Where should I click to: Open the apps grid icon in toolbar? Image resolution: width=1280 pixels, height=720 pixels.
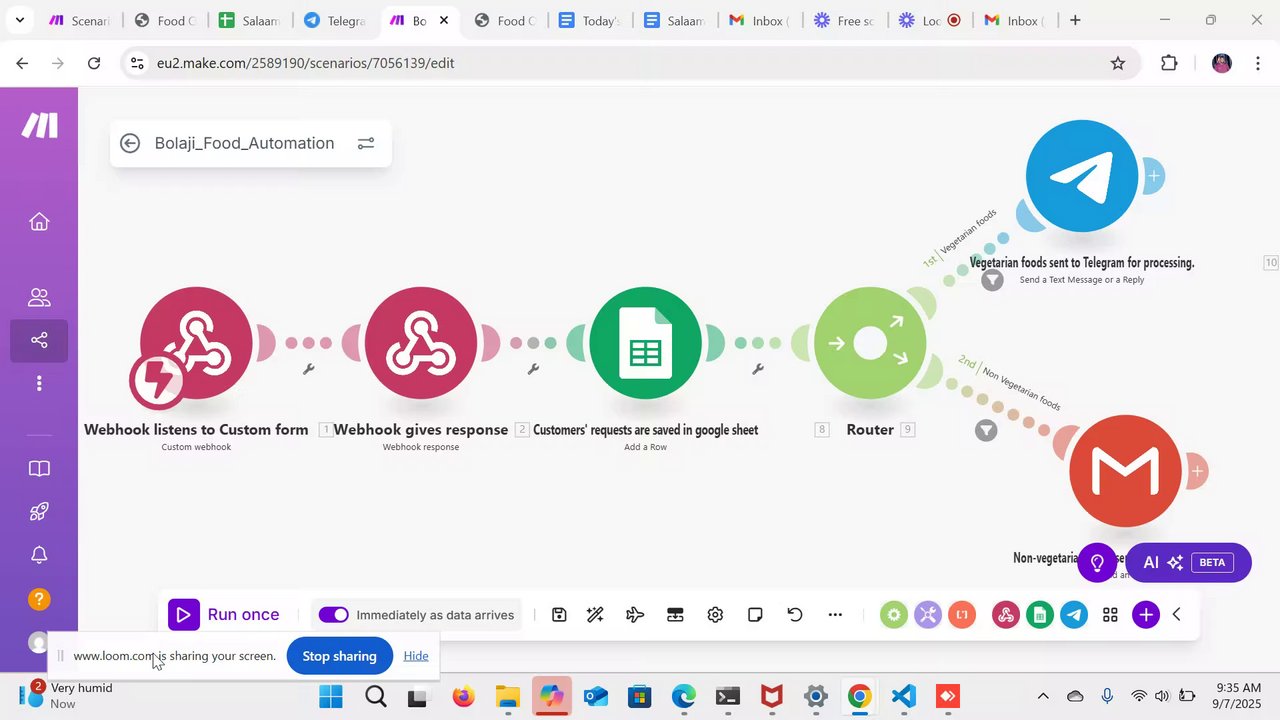click(1110, 615)
